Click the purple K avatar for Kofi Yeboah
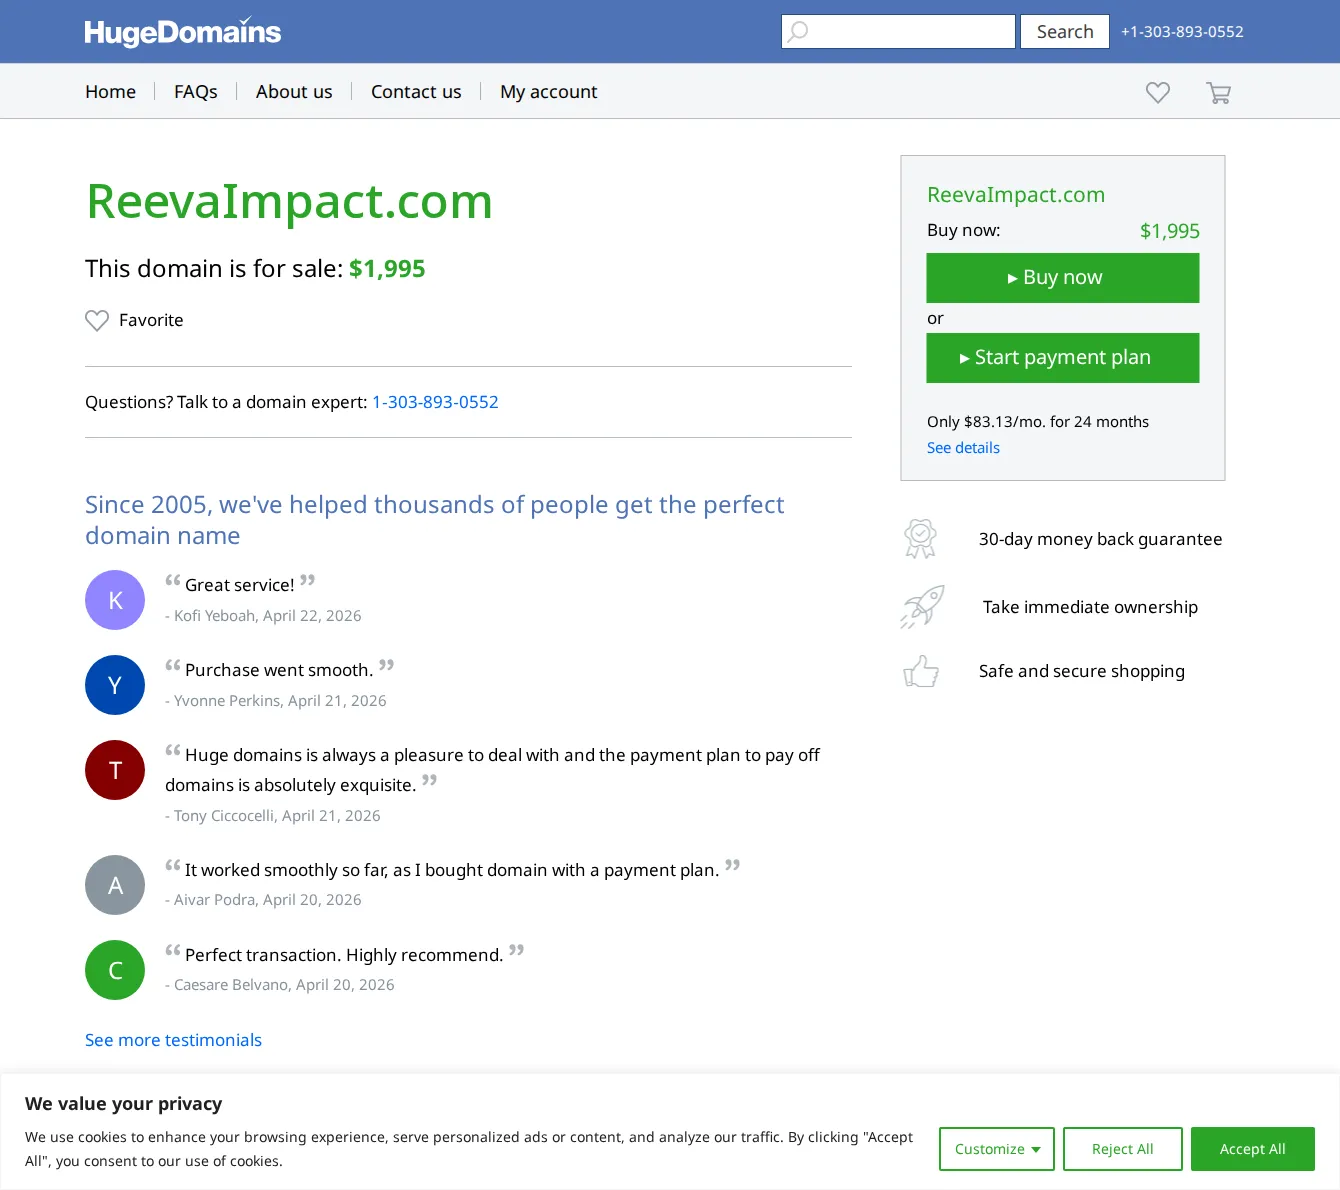This screenshot has height=1190, width=1340. 115,600
